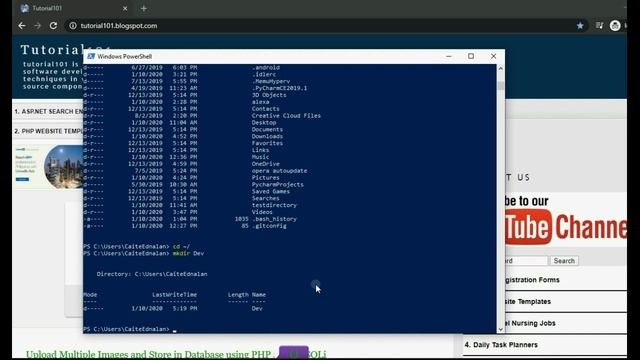640x360 pixels.
Task: Minimize the Windows PowerShell window
Action: [x=449, y=56]
